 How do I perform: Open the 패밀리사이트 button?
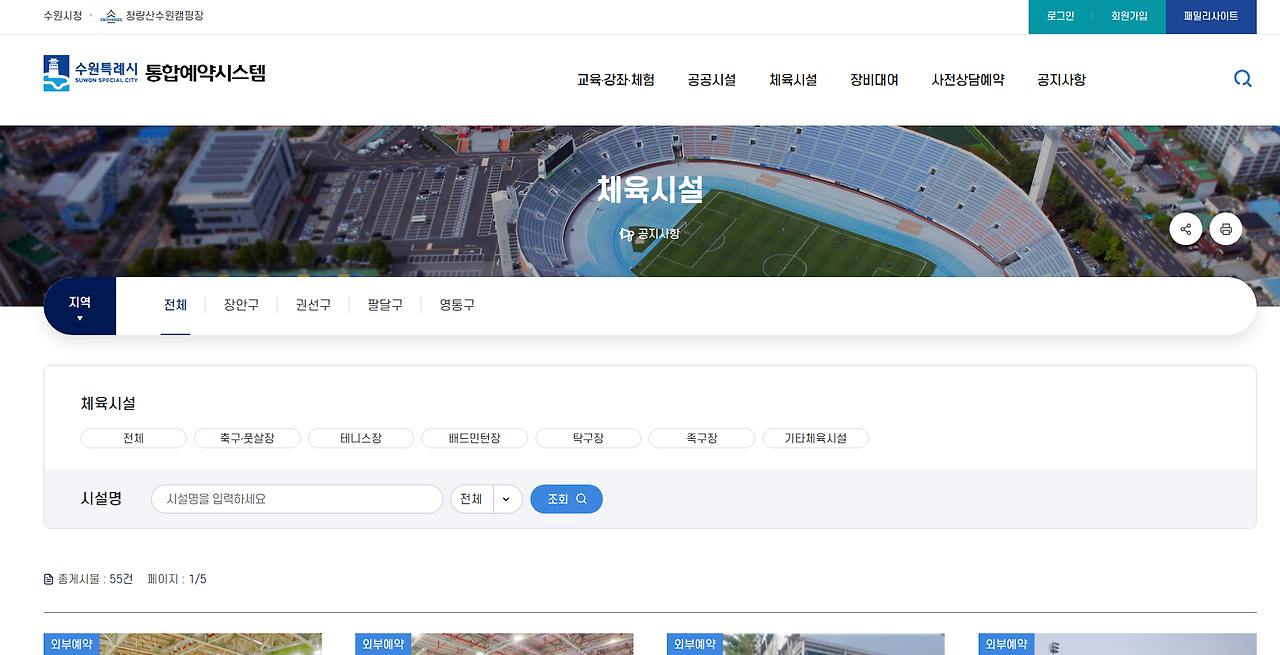1211,17
